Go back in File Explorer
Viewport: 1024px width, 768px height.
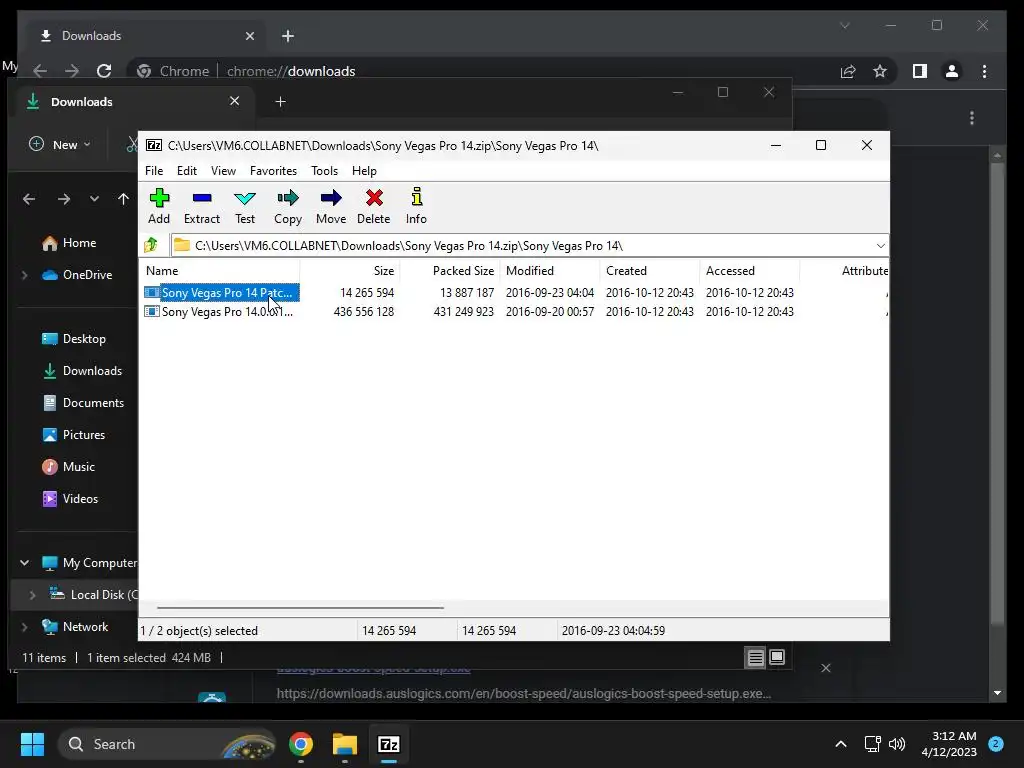pos(29,199)
